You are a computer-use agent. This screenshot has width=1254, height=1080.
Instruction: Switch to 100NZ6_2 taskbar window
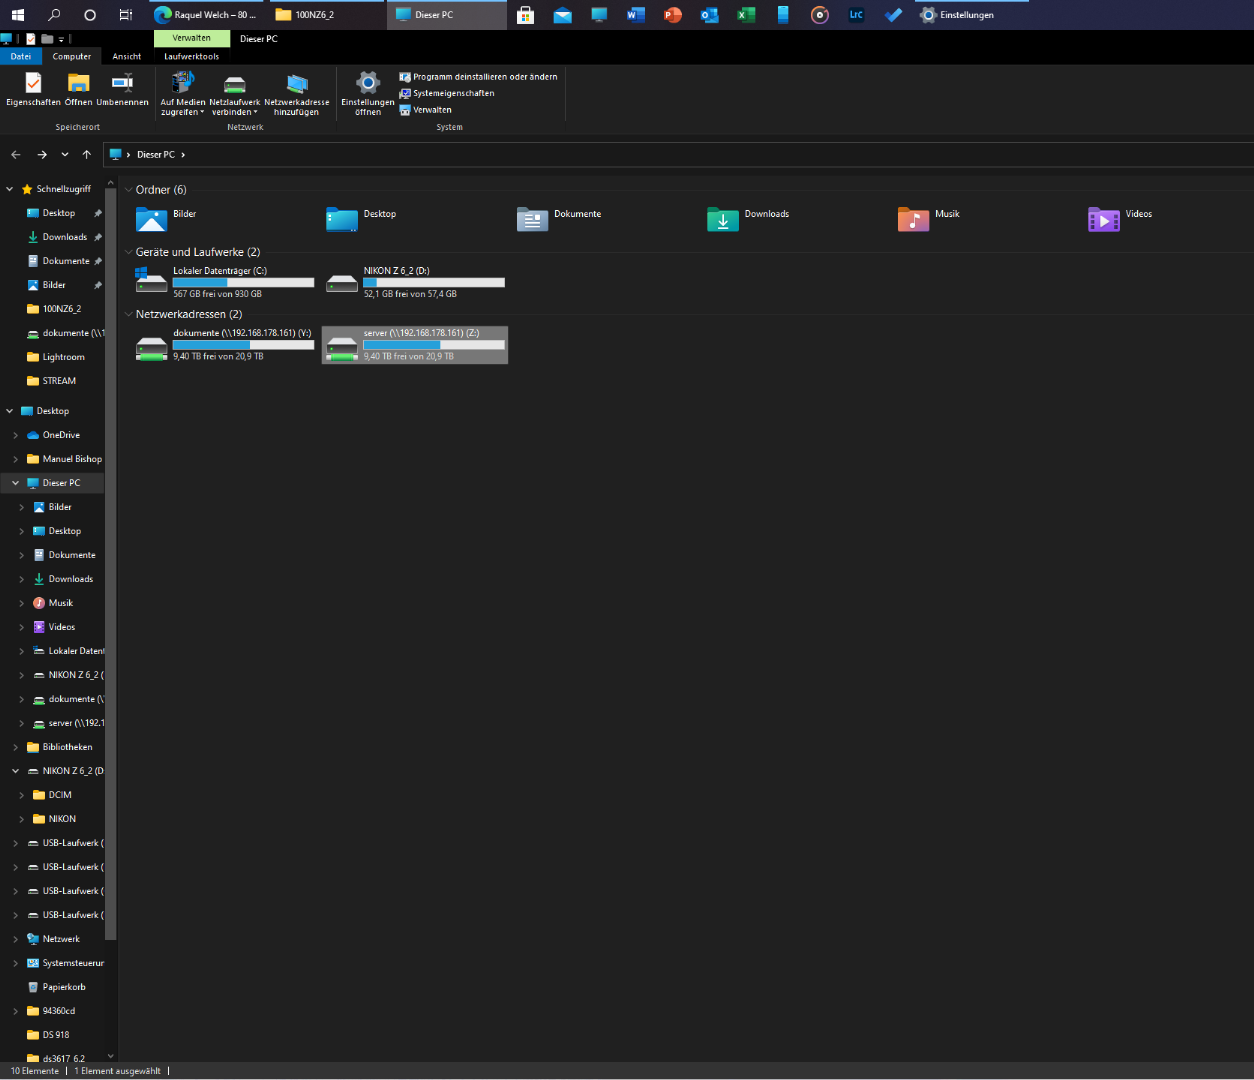tap(327, 15)
